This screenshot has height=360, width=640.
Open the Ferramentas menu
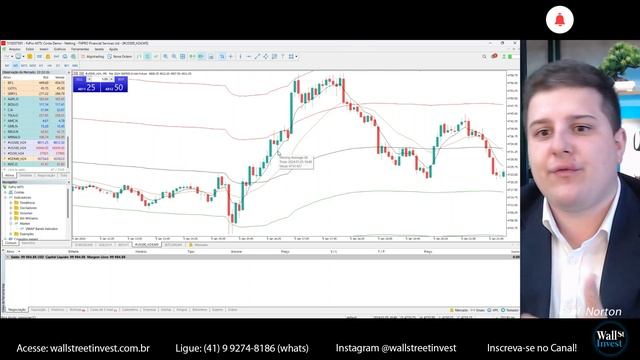coord(80,49)
